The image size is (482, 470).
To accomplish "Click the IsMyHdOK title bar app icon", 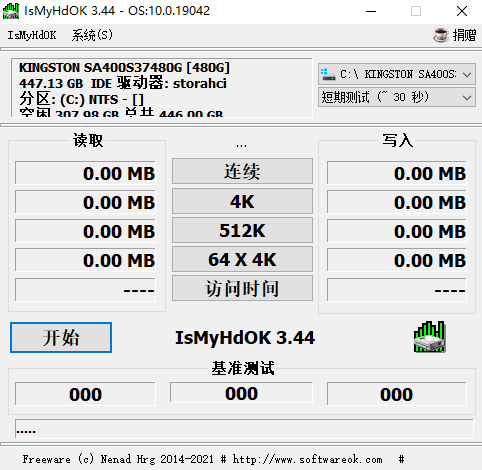I will click(x=11, y=11).
